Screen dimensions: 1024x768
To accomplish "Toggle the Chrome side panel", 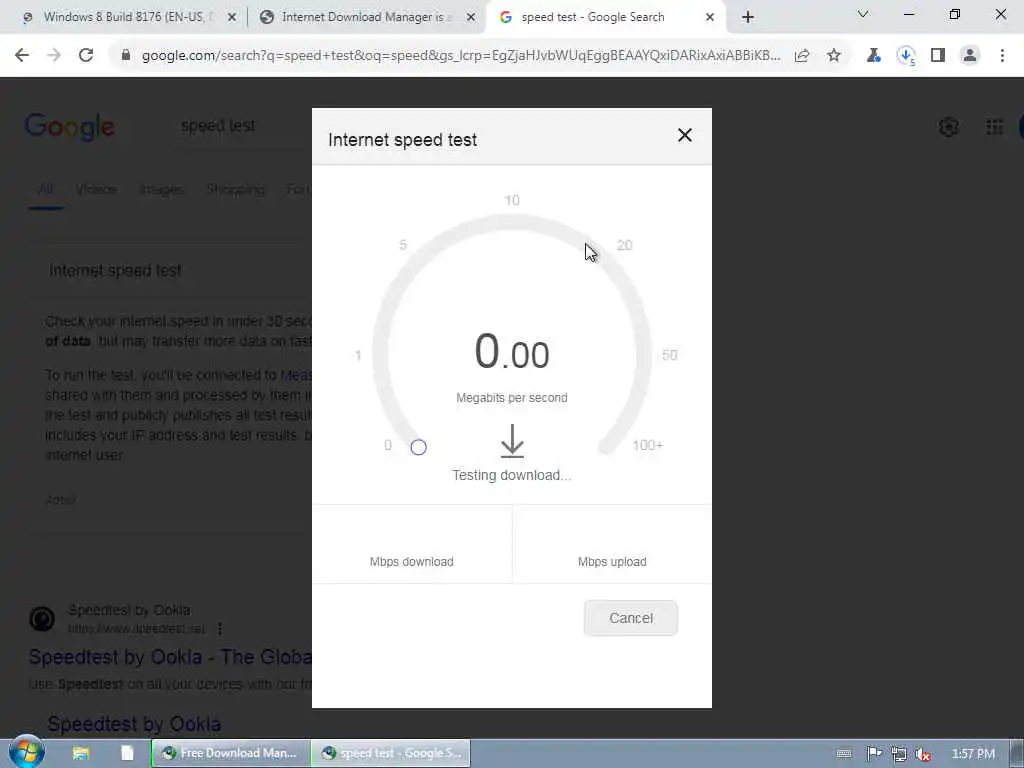I will click(938, 56).
